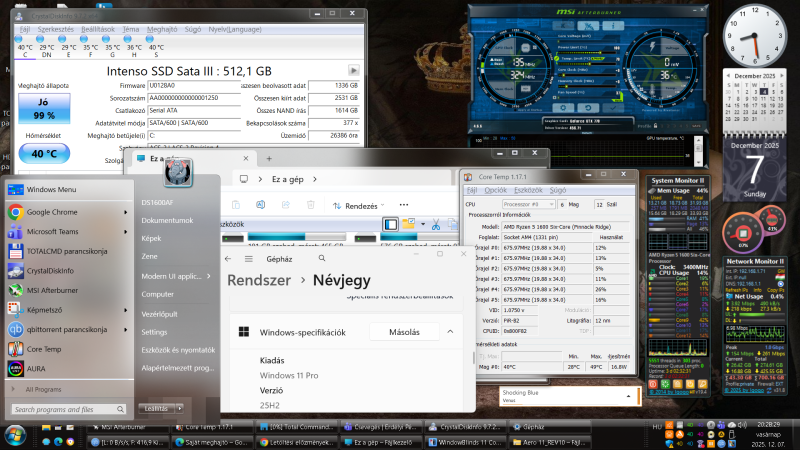Launch qbittorrent parancsikonja entry
The image size is (800, 450).
pos(67,329)
